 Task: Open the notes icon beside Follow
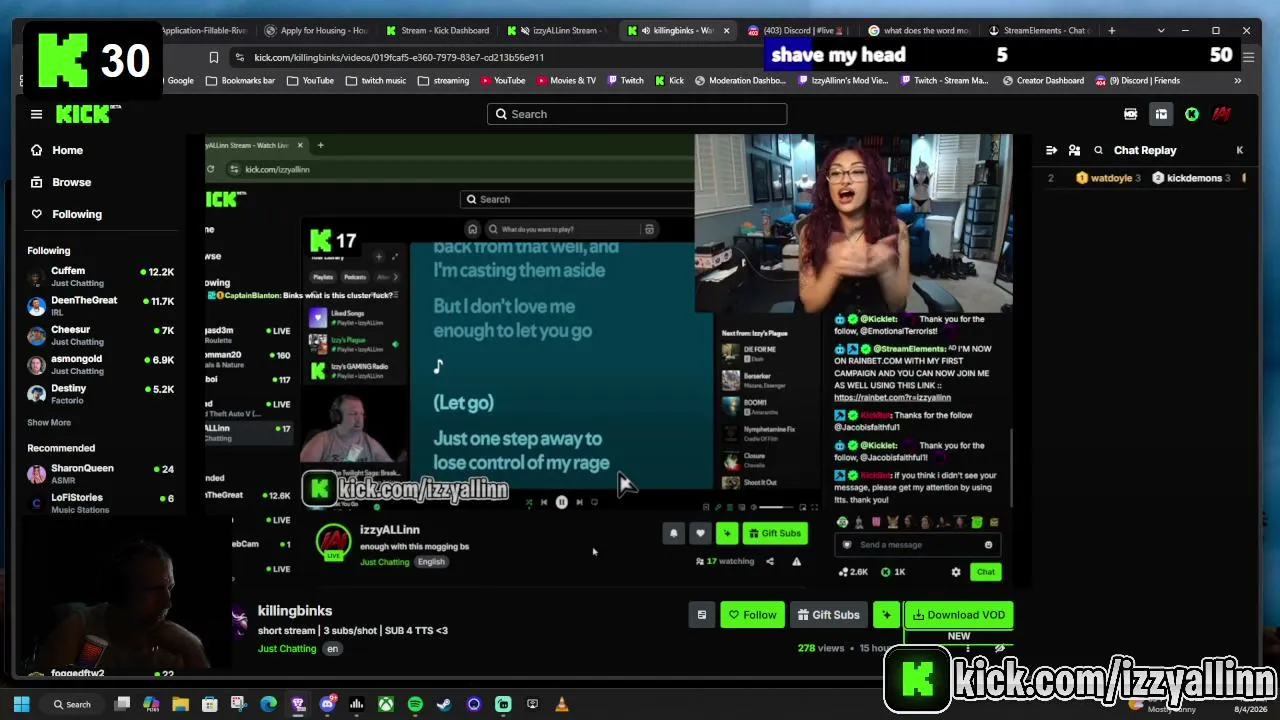702,615
